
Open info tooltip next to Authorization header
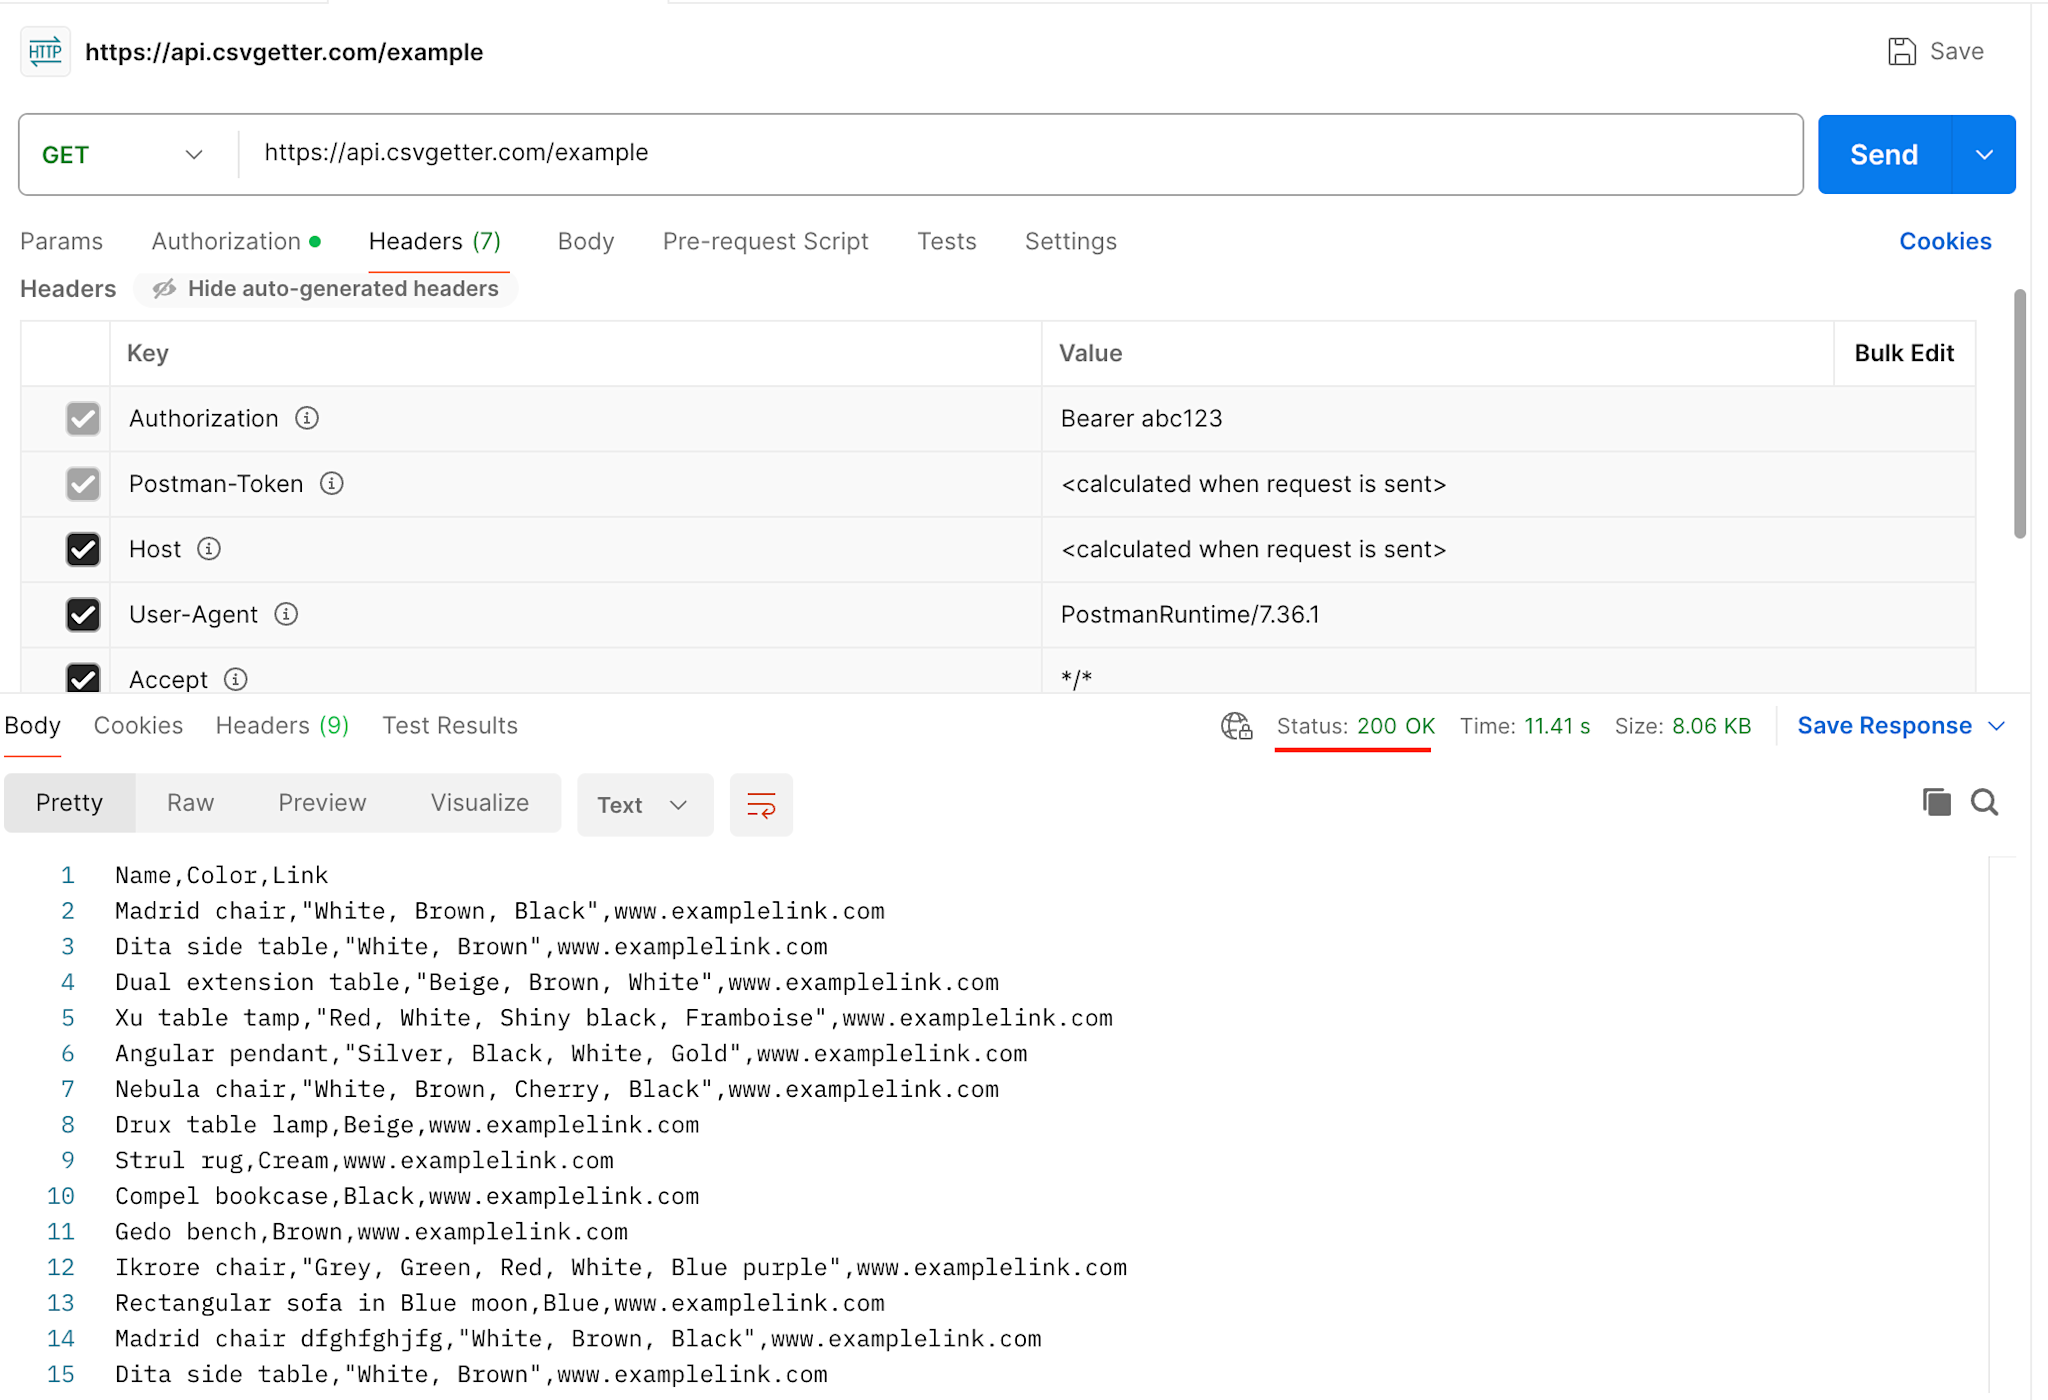coord(307,418)
